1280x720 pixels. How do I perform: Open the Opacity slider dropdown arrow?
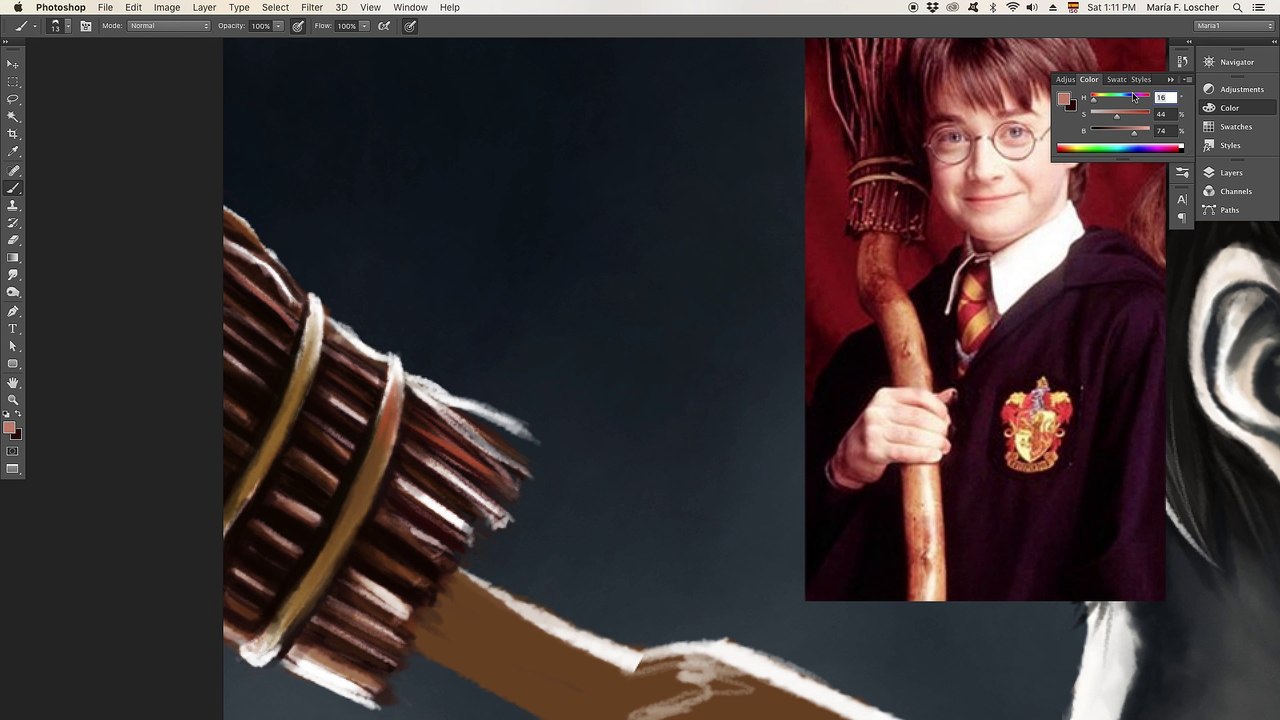pyautogui.click(x=278, y=26)
